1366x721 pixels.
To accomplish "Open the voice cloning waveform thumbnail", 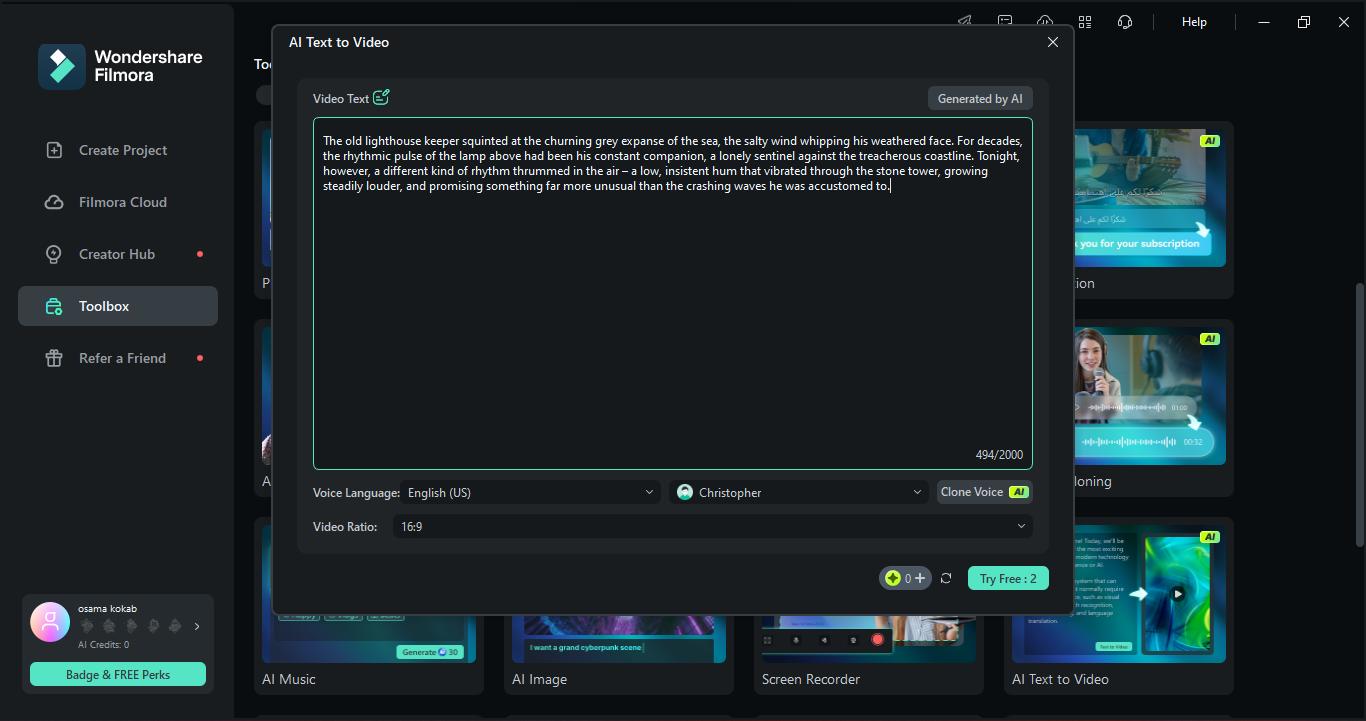I will [1149, 396].
